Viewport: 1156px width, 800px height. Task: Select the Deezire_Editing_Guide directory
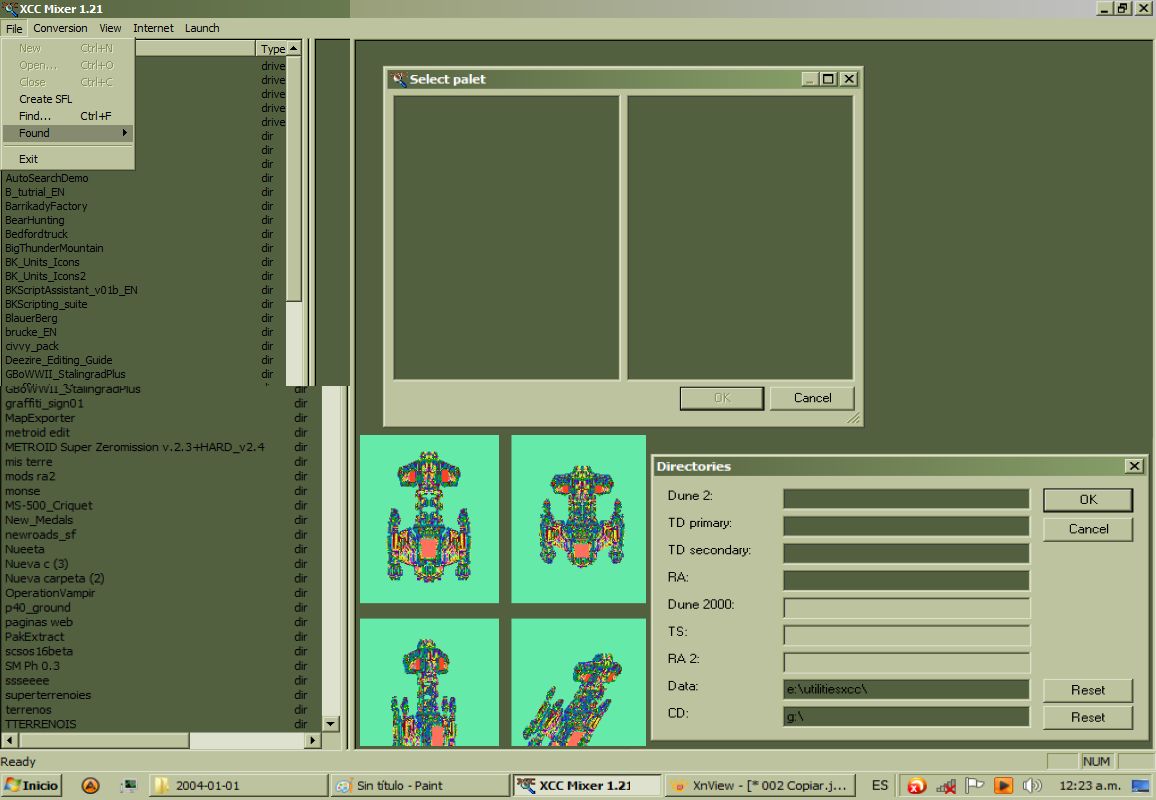pyautogui.click(x=58, y=361)
